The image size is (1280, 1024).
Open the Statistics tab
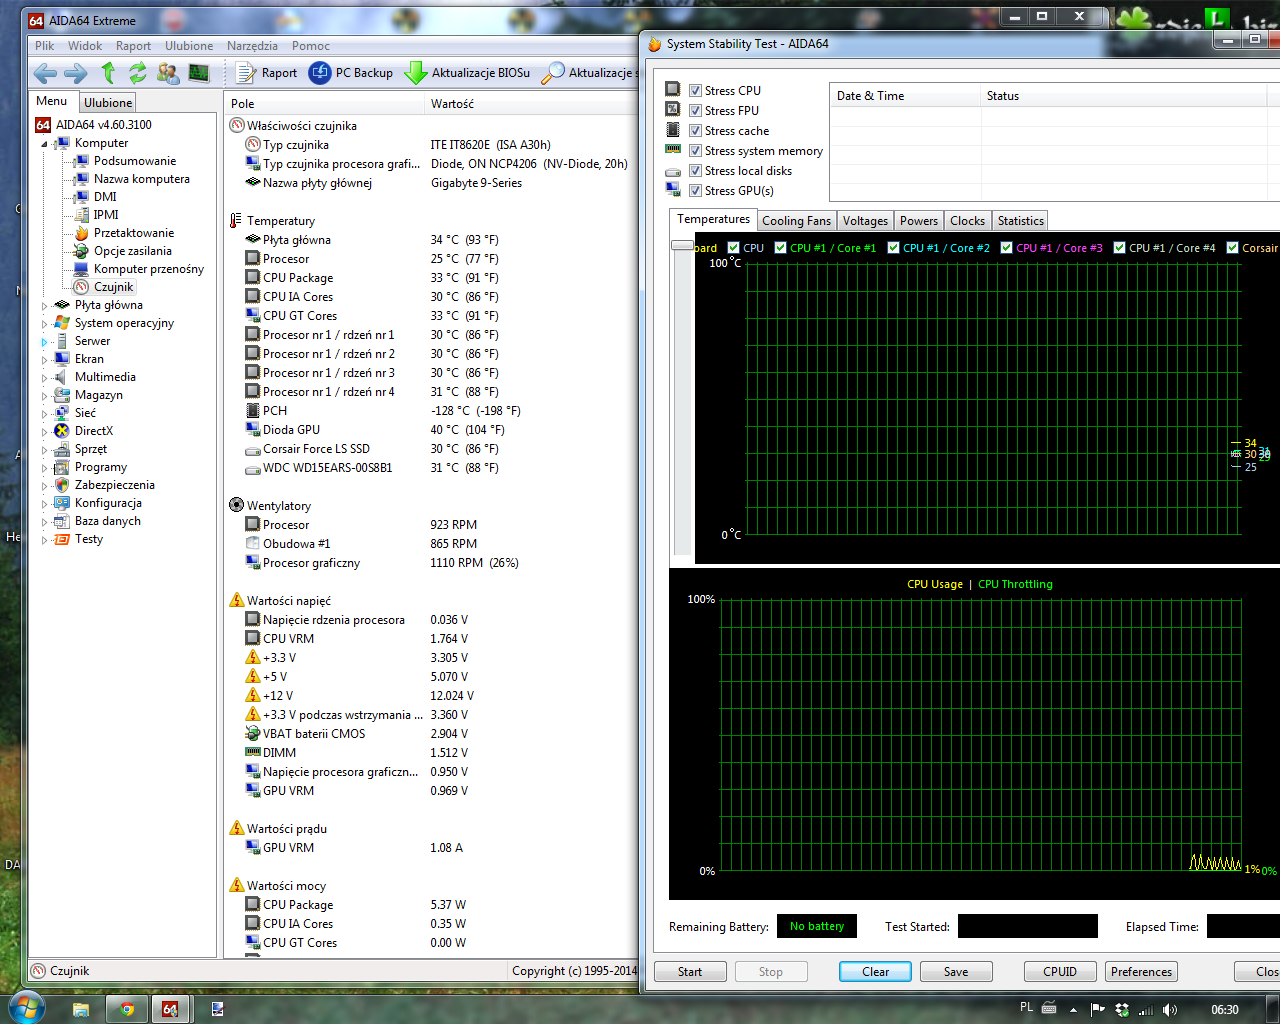click(1020, 221)
